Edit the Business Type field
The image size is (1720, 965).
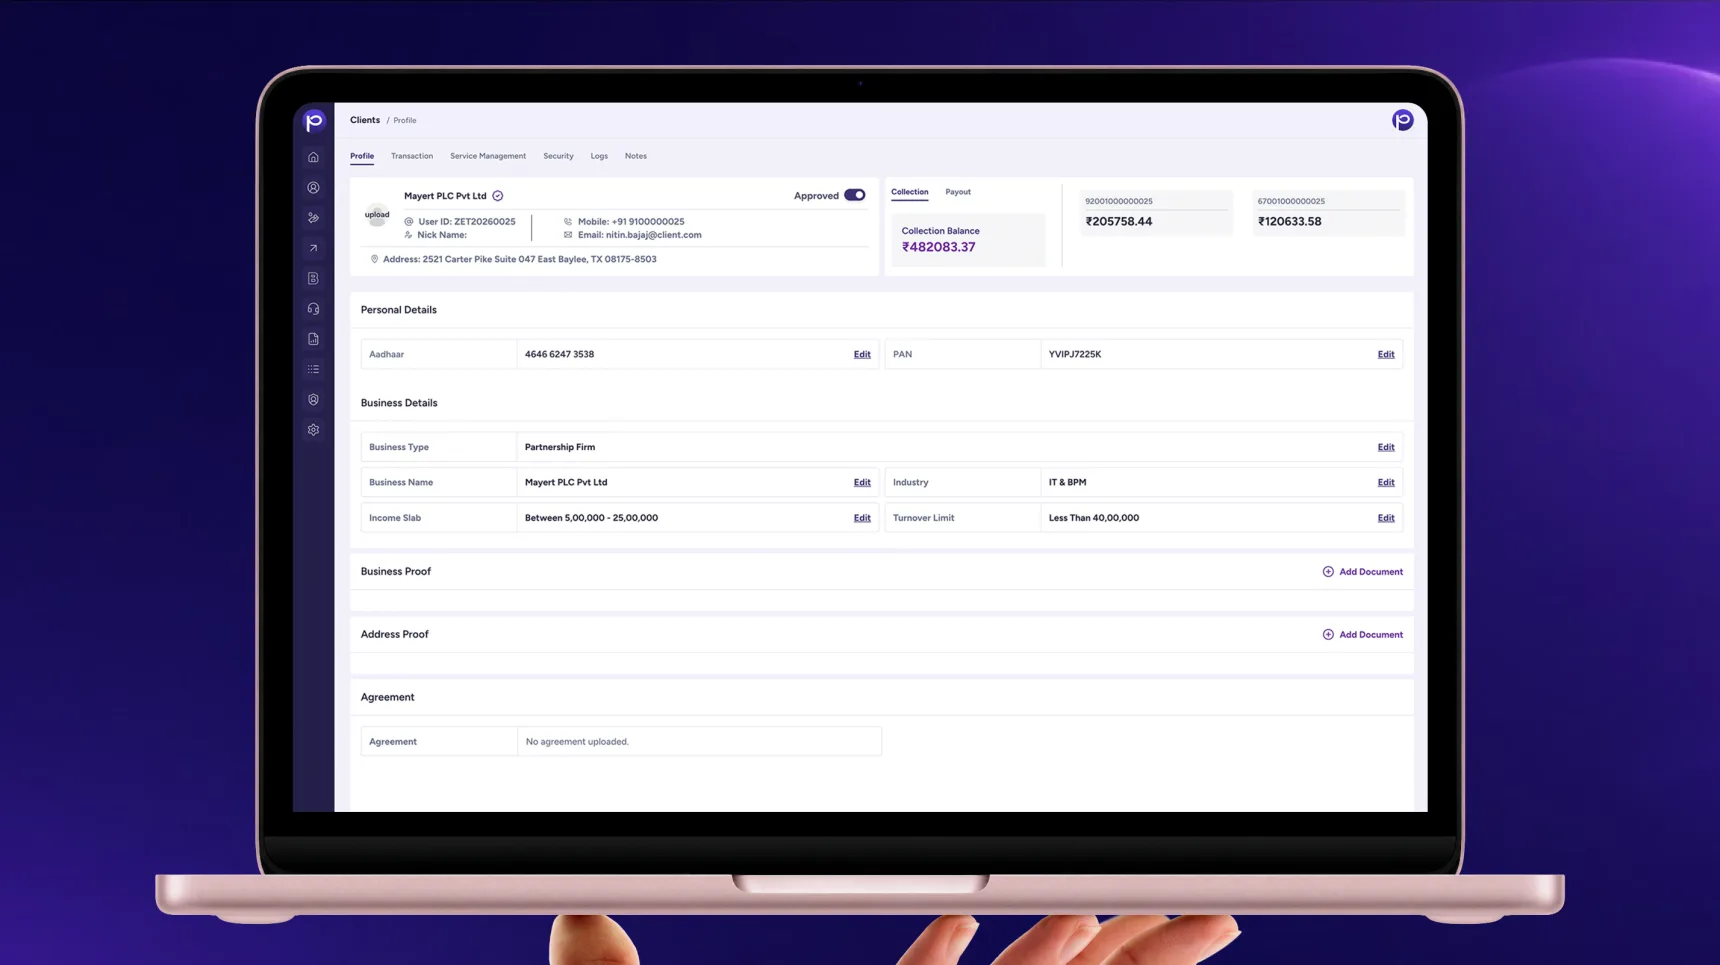click(x=1386, y=447)
